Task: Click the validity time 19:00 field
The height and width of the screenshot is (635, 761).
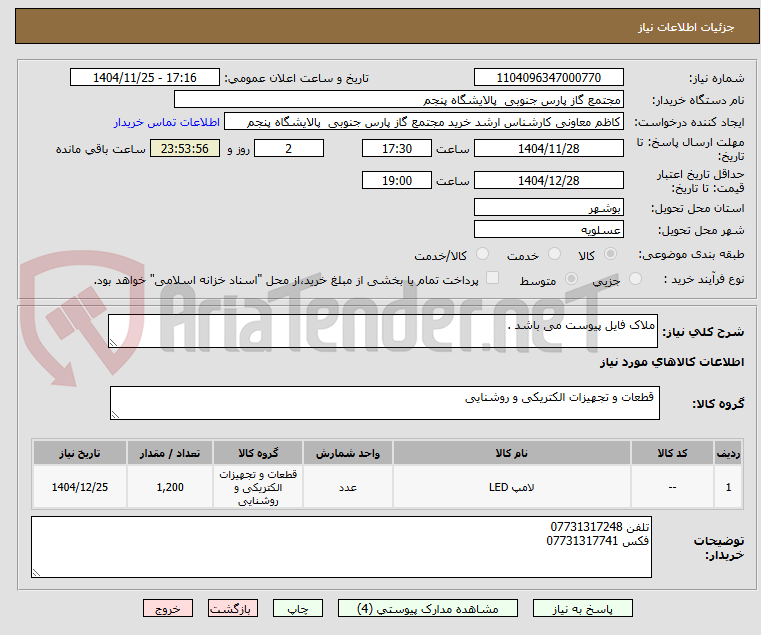Action: tap(397, 180)
